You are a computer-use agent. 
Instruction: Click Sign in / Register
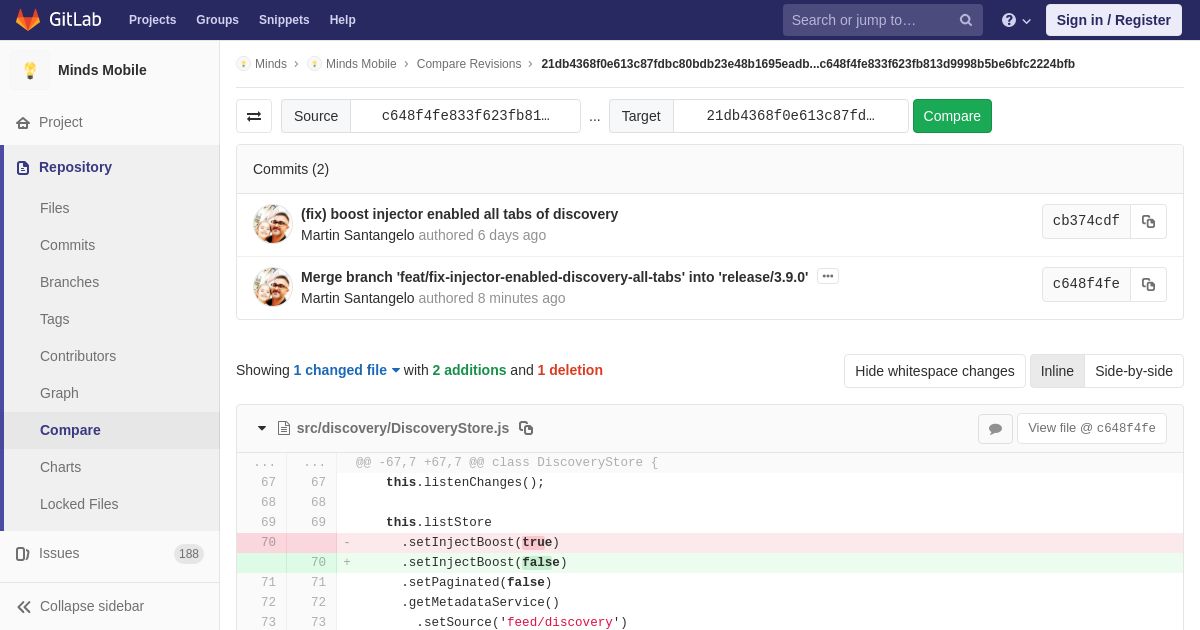[x=1114, y=20]
